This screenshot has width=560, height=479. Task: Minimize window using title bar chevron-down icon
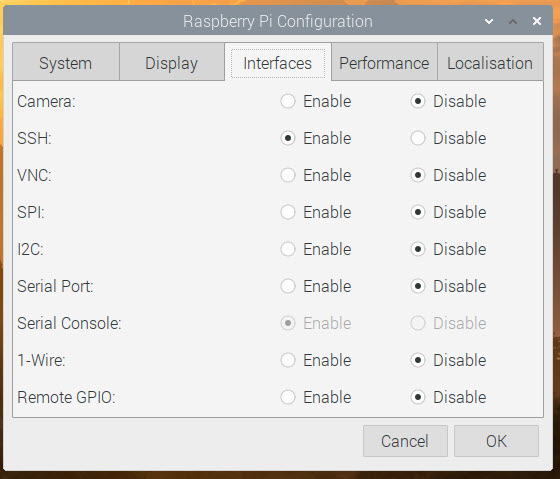pyautogui.click(x=489, y=21)
